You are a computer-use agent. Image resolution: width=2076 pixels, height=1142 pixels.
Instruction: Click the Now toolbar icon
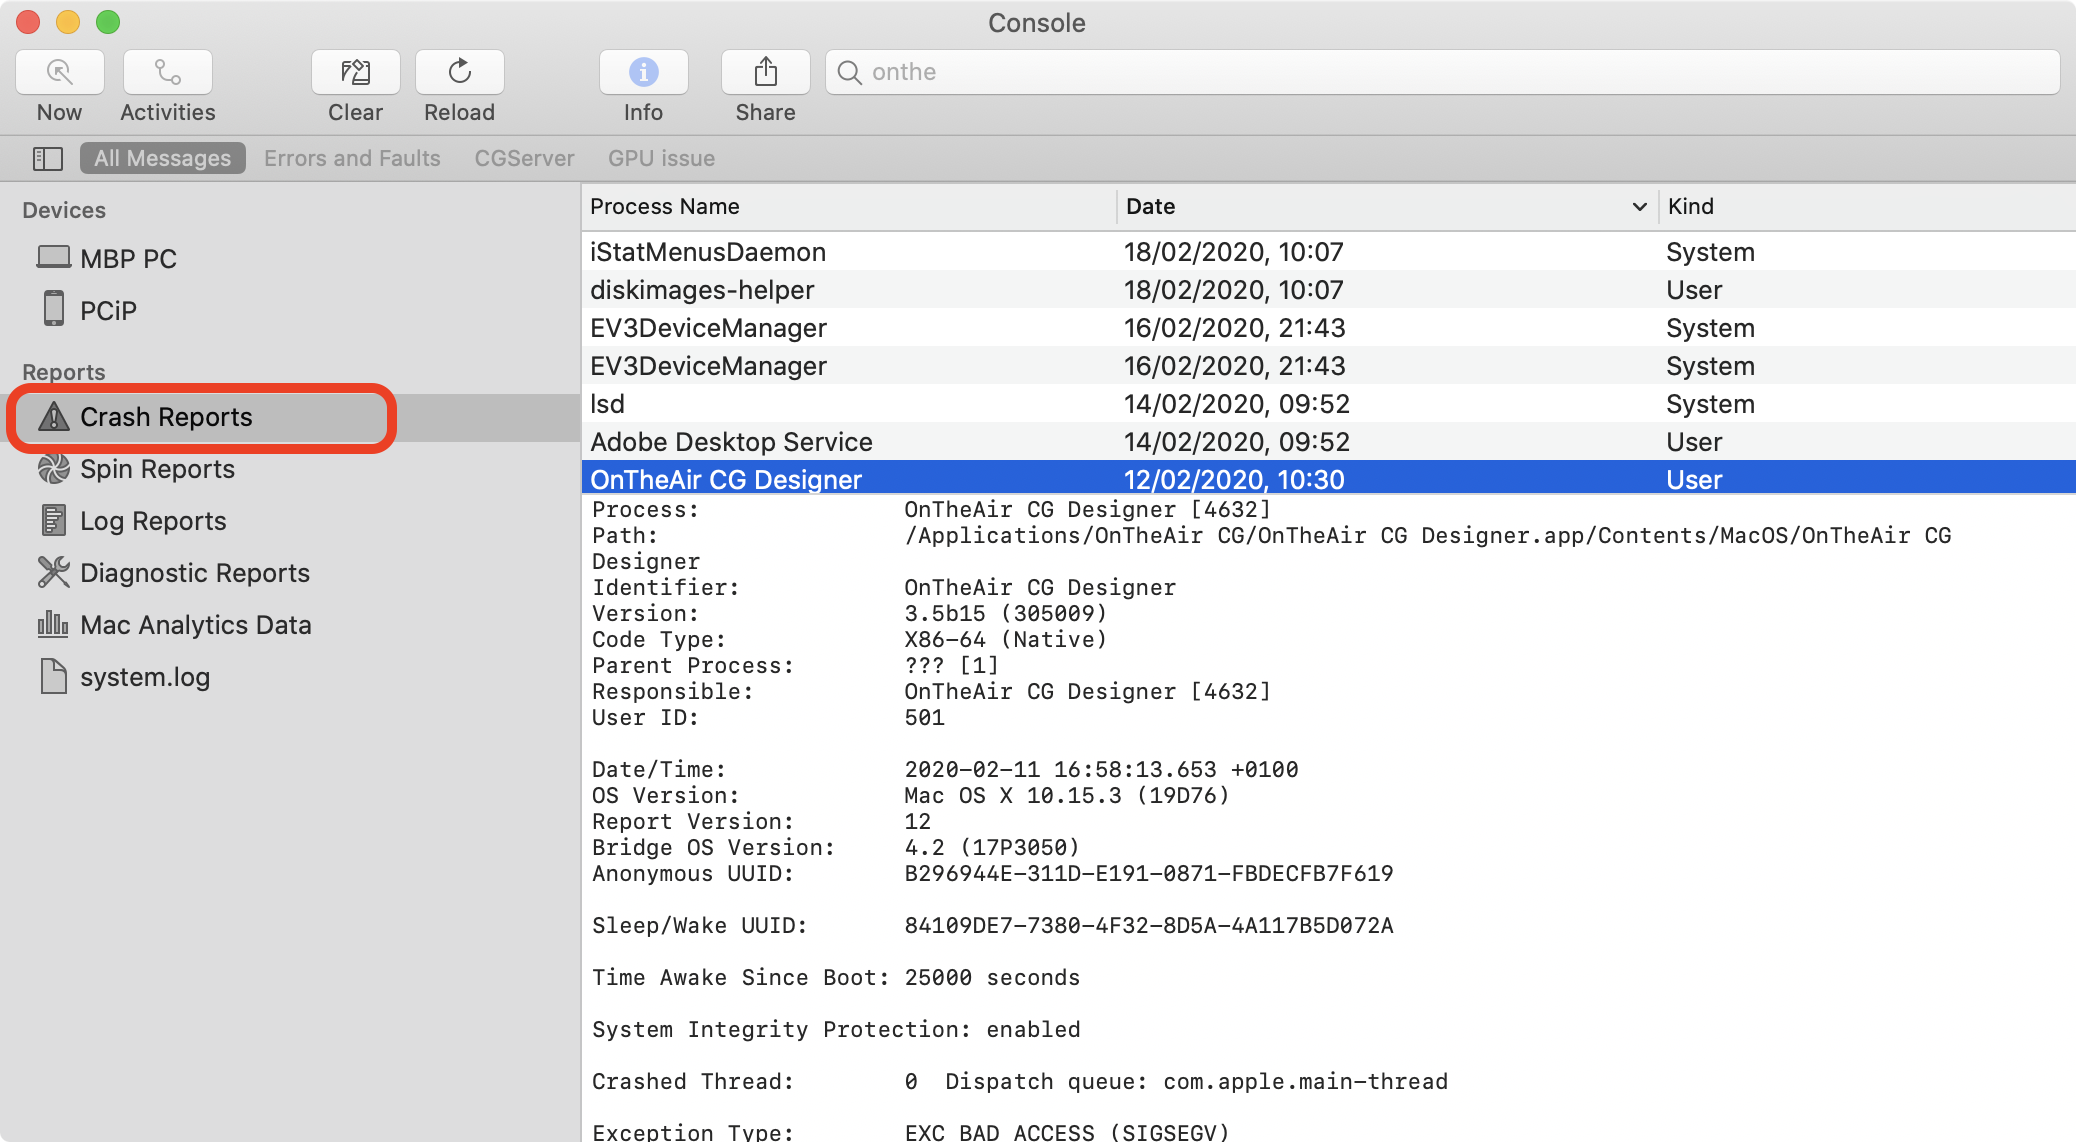pos(60,72)
